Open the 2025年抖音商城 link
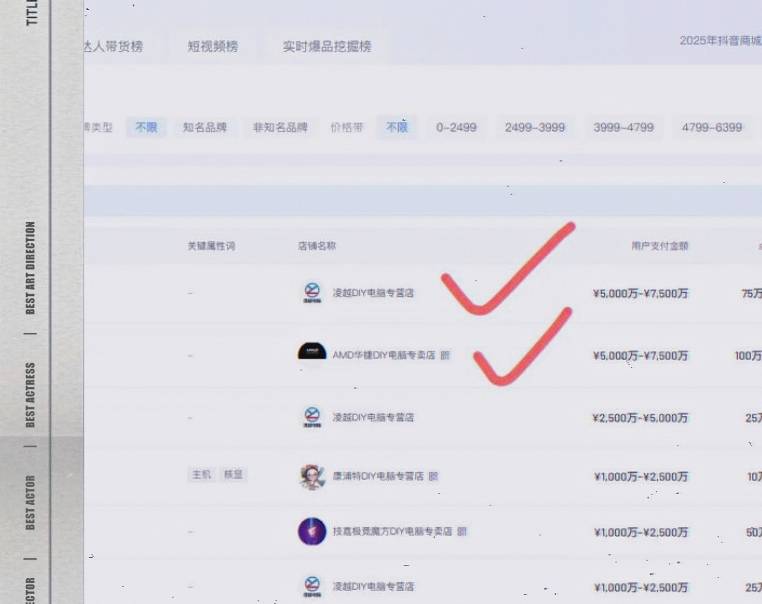 tap(721, 40)
